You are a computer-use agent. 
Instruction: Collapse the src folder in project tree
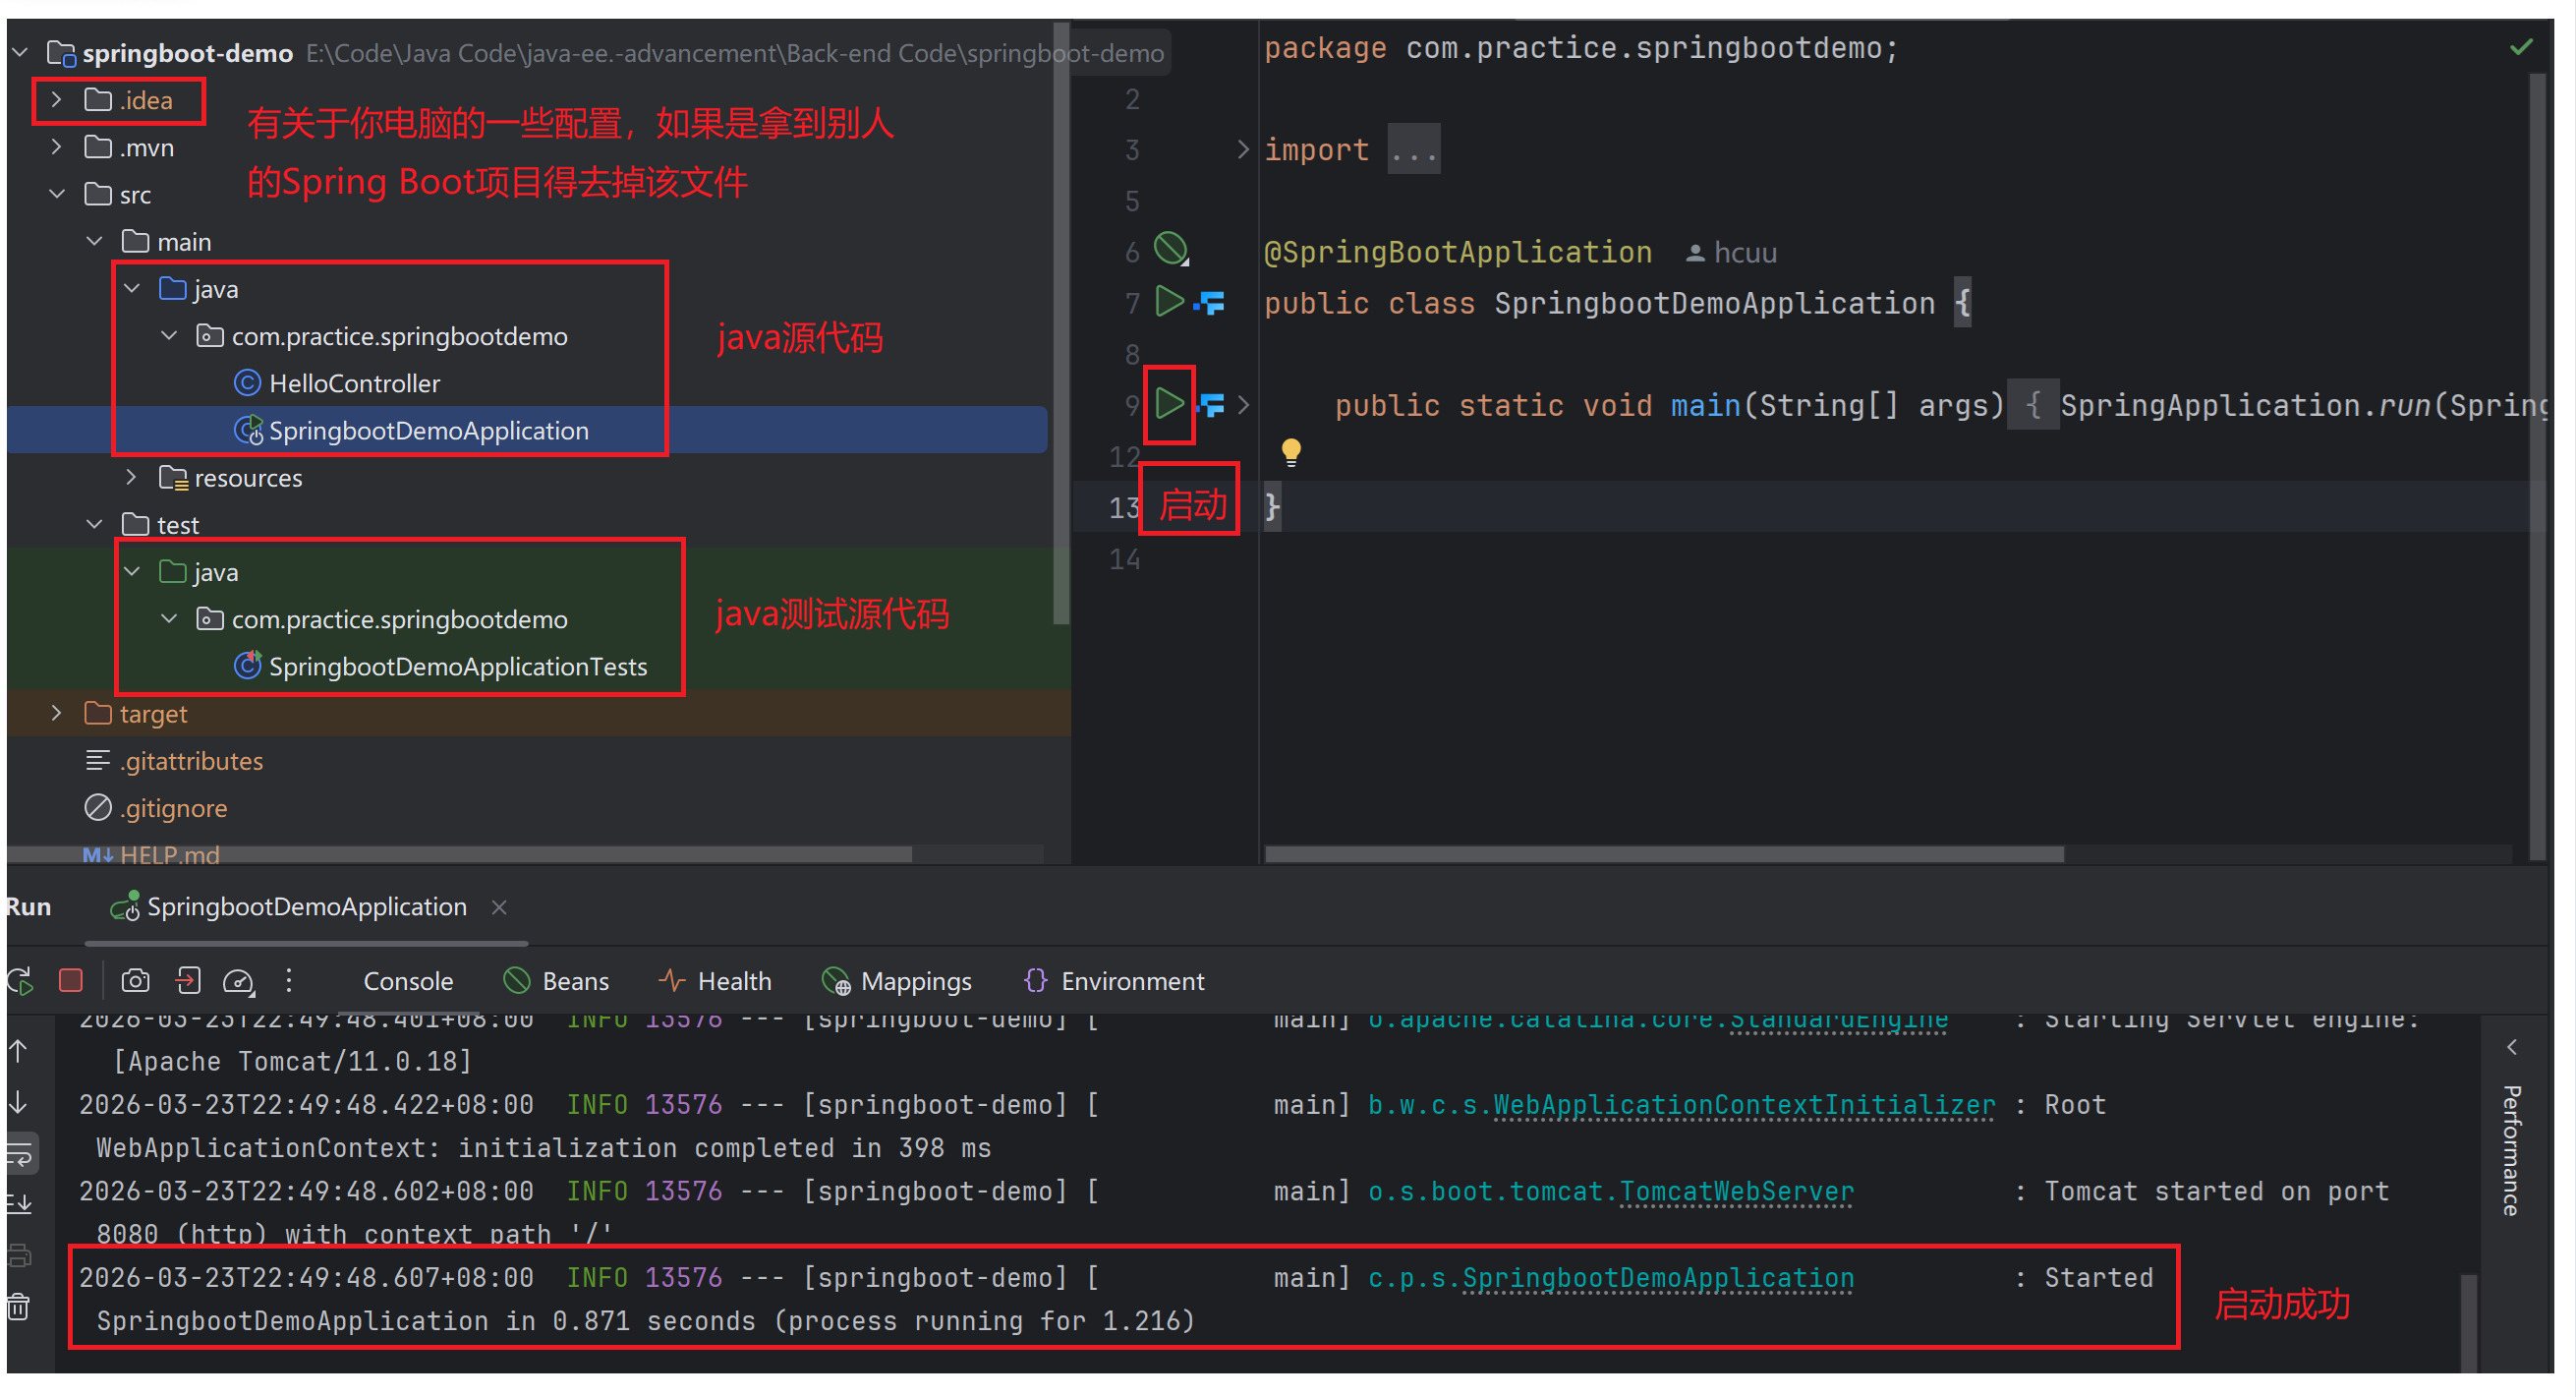point(57,194)
